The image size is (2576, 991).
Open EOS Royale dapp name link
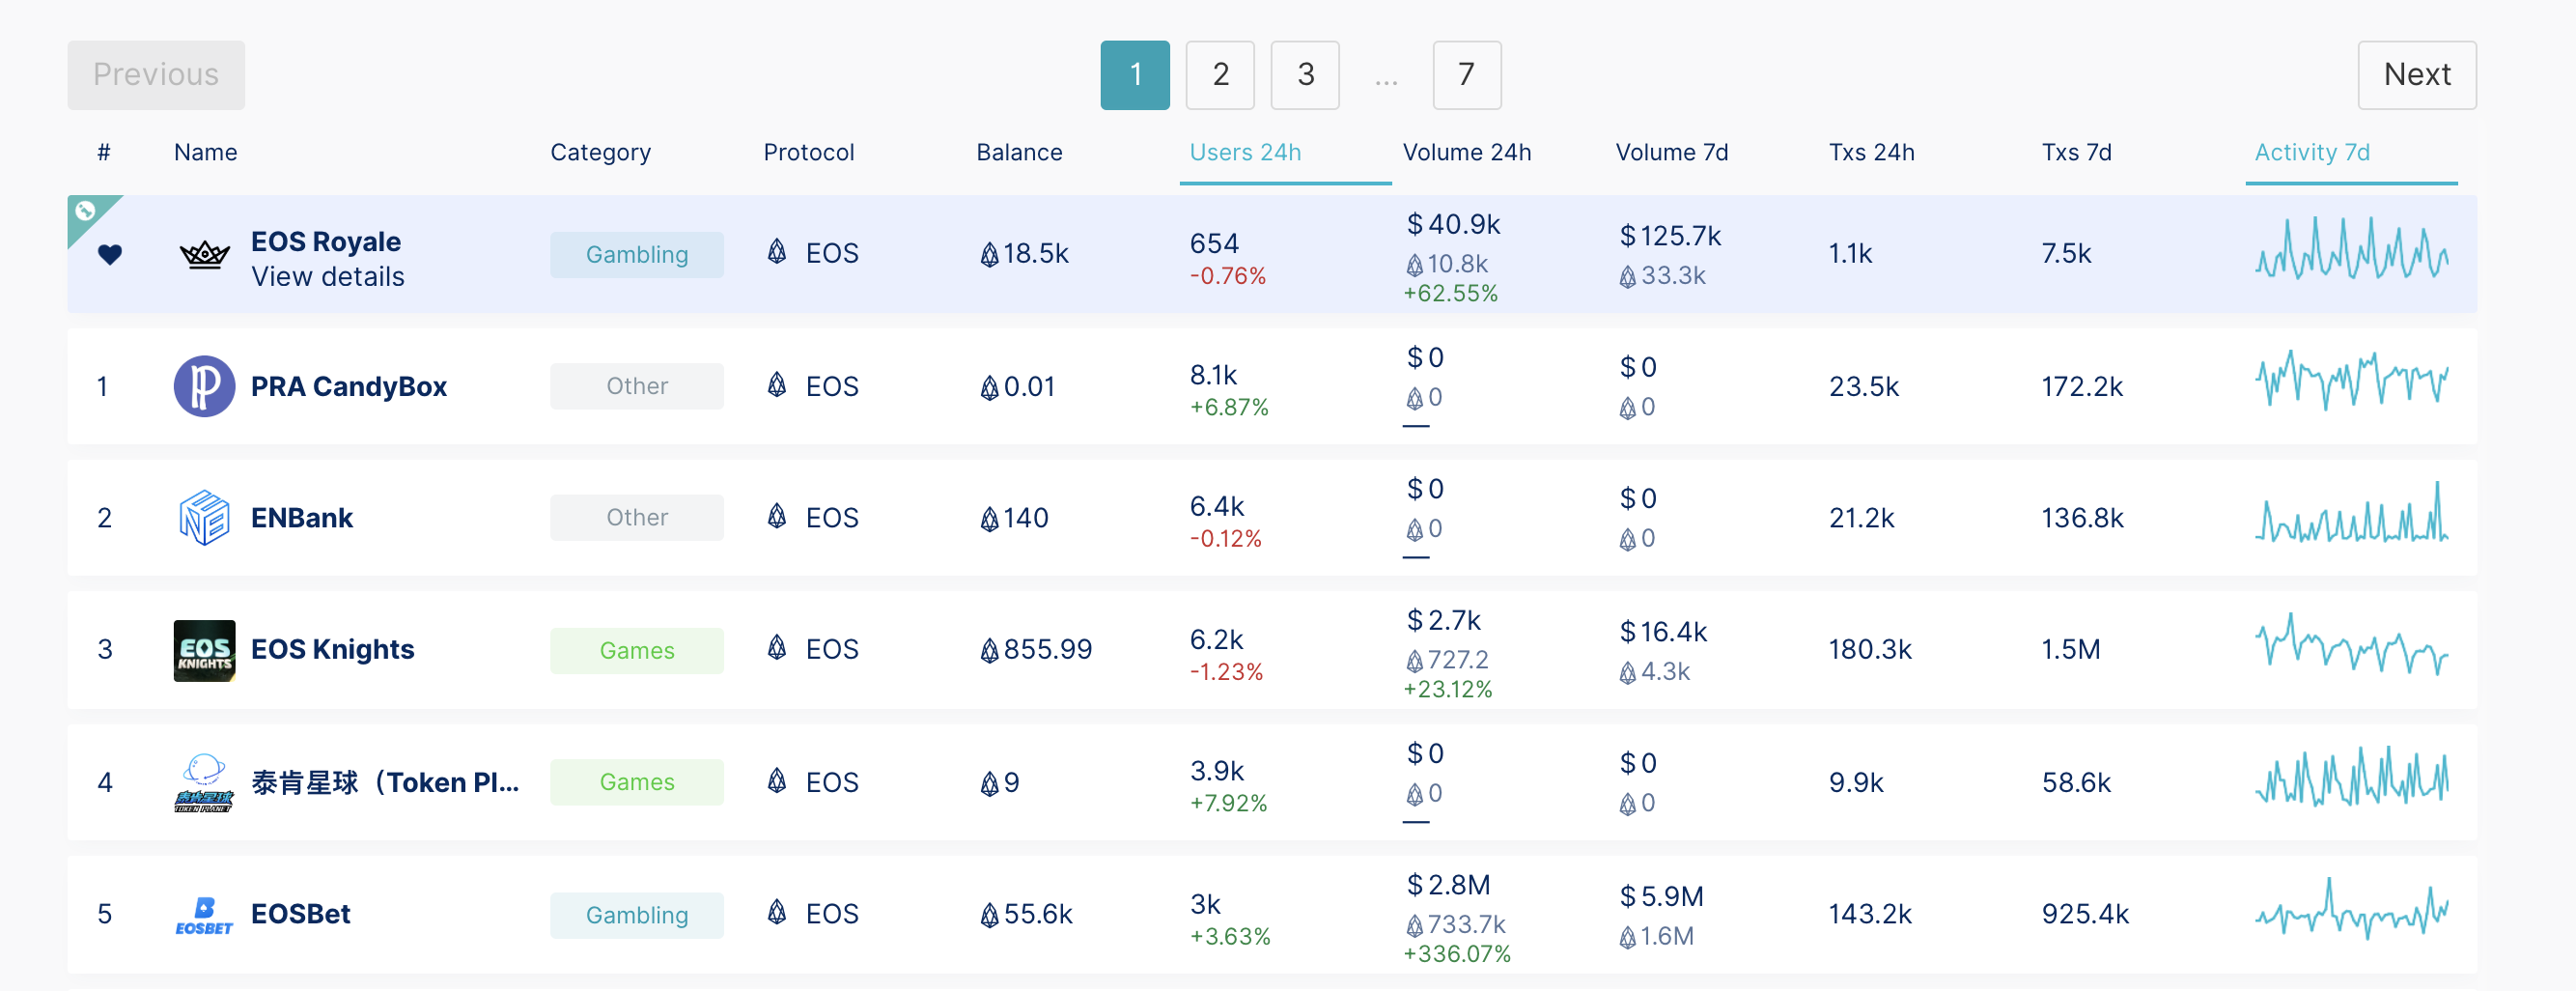[325, 241]
